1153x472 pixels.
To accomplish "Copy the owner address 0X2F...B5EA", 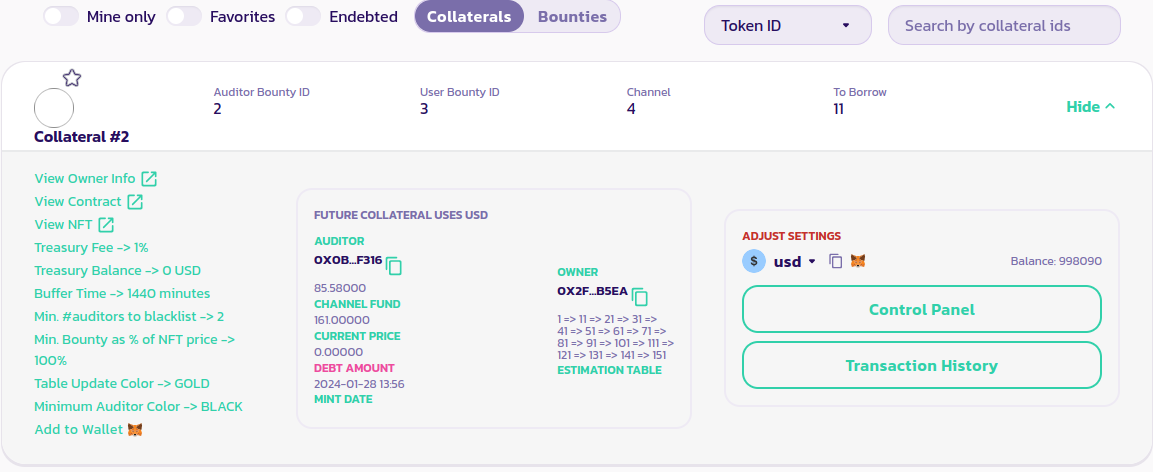I will tap(640, 297).
